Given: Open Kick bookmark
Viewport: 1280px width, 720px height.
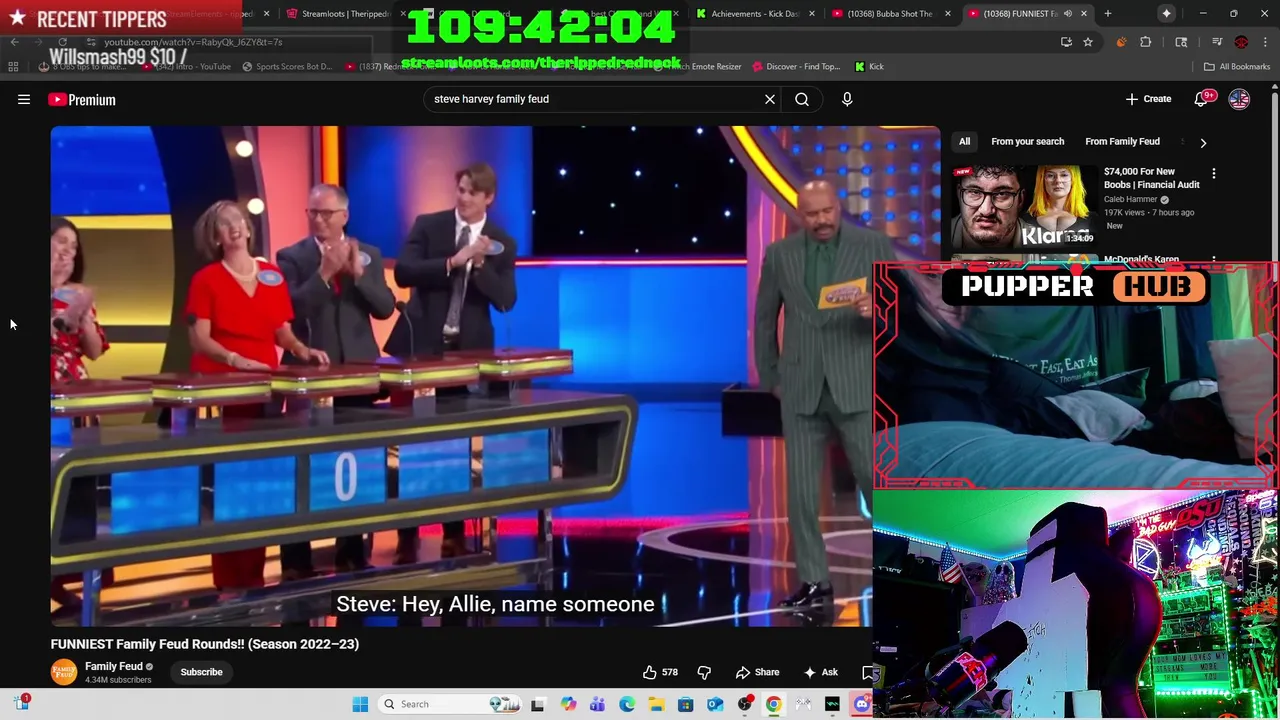Looking at the screenshot, I should [869, 67].
